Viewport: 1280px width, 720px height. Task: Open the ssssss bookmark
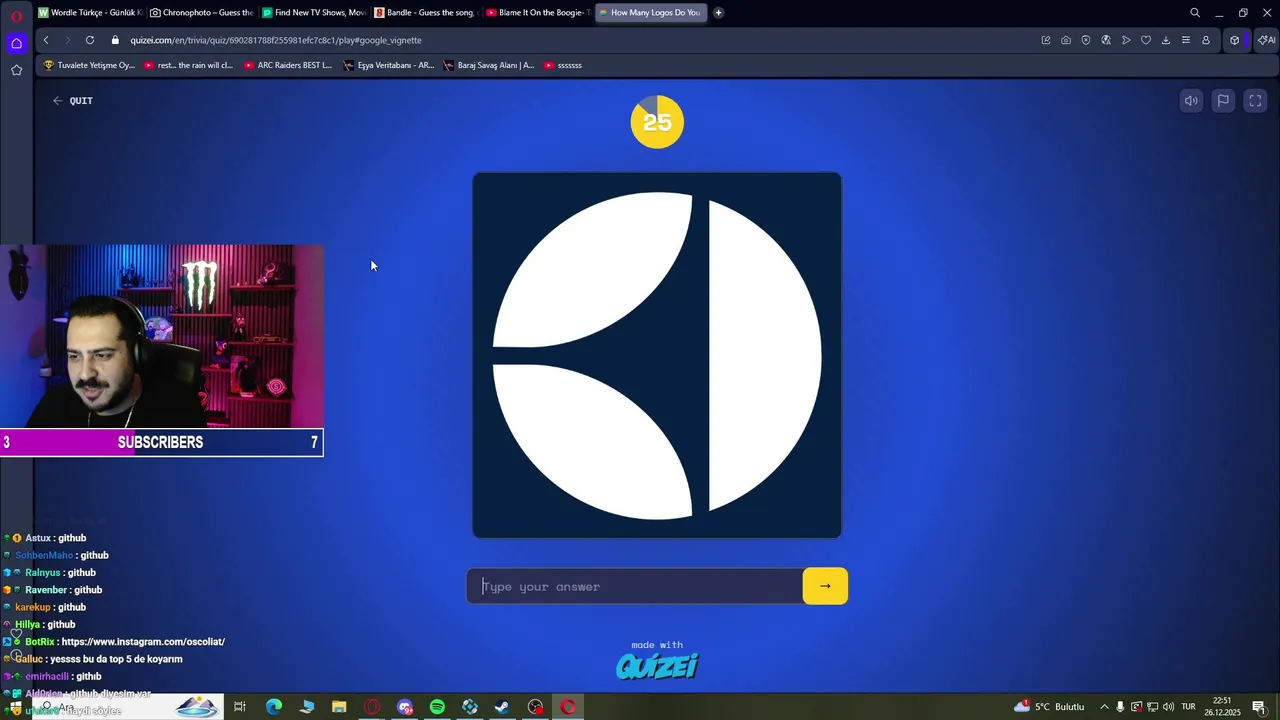[x=563, y=65]
